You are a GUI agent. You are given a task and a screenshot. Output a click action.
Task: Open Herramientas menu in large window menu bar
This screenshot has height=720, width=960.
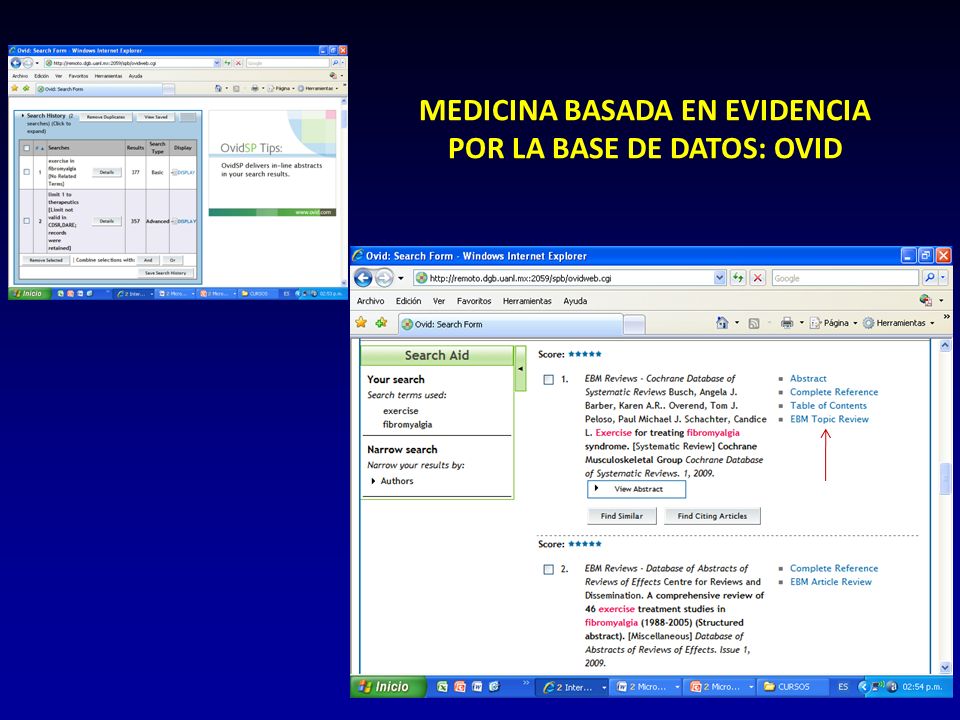(x=527, y=301)
